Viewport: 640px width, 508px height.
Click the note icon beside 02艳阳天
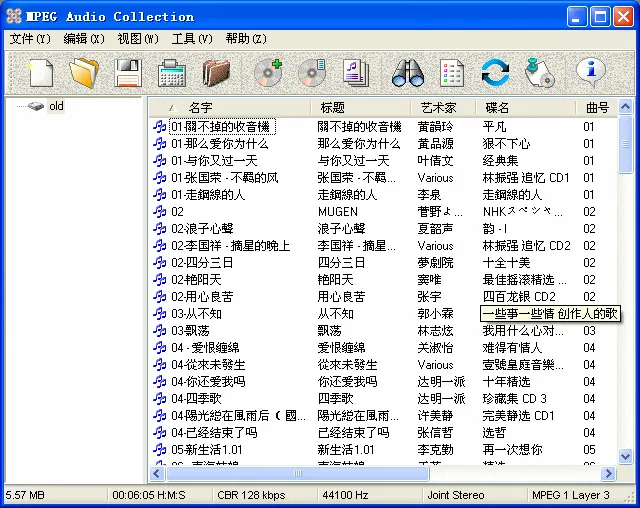coord(159,280)
